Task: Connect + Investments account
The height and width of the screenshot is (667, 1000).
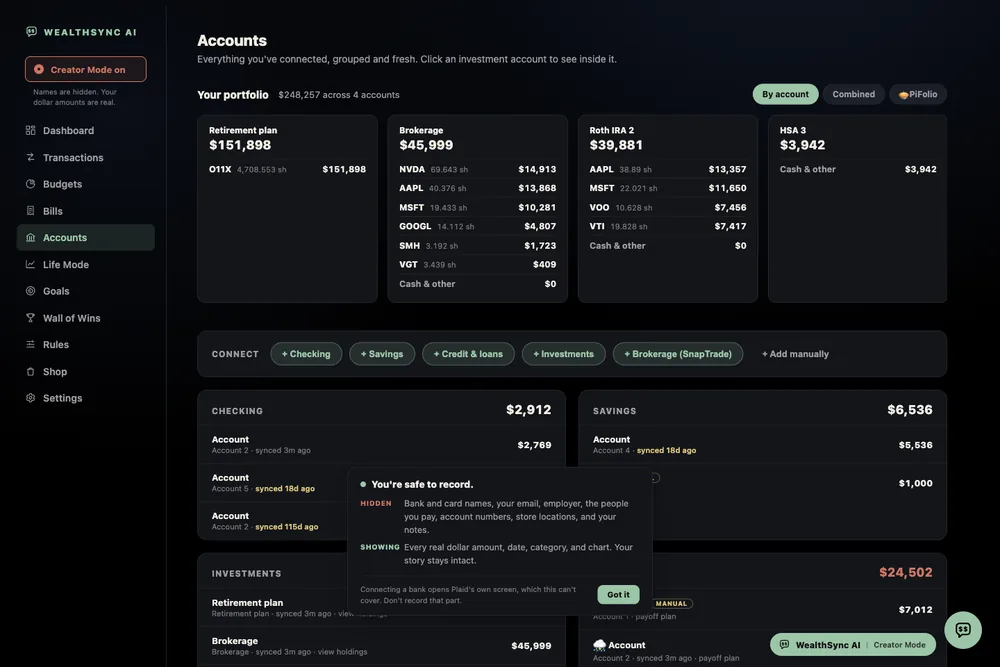Action: [564, 354]
